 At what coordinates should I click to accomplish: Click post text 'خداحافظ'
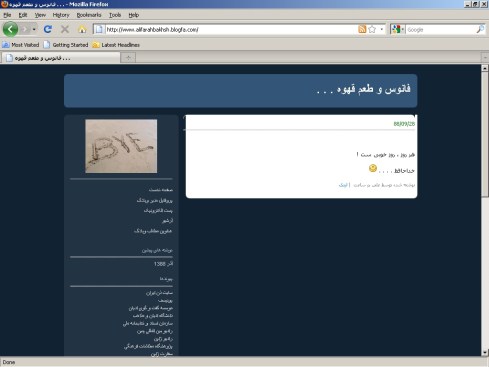tap(404, 171)
